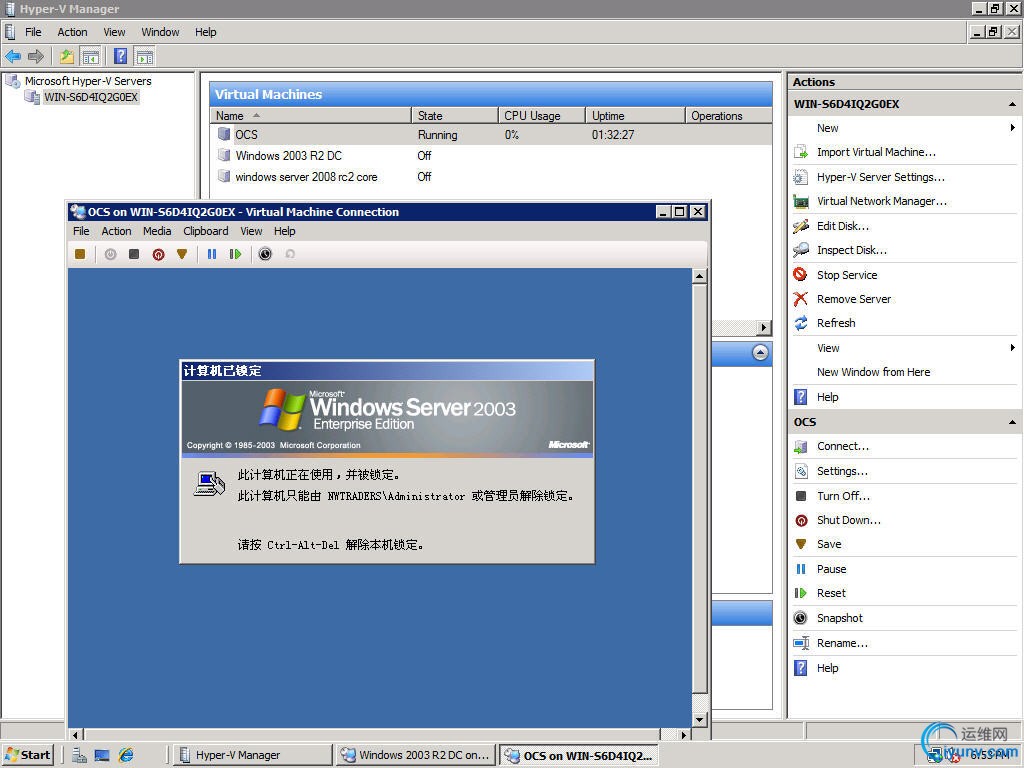1024x768 pixels.
Task: Click the red Shut Down icon in VM toolbar
Action: coord(158,254)
